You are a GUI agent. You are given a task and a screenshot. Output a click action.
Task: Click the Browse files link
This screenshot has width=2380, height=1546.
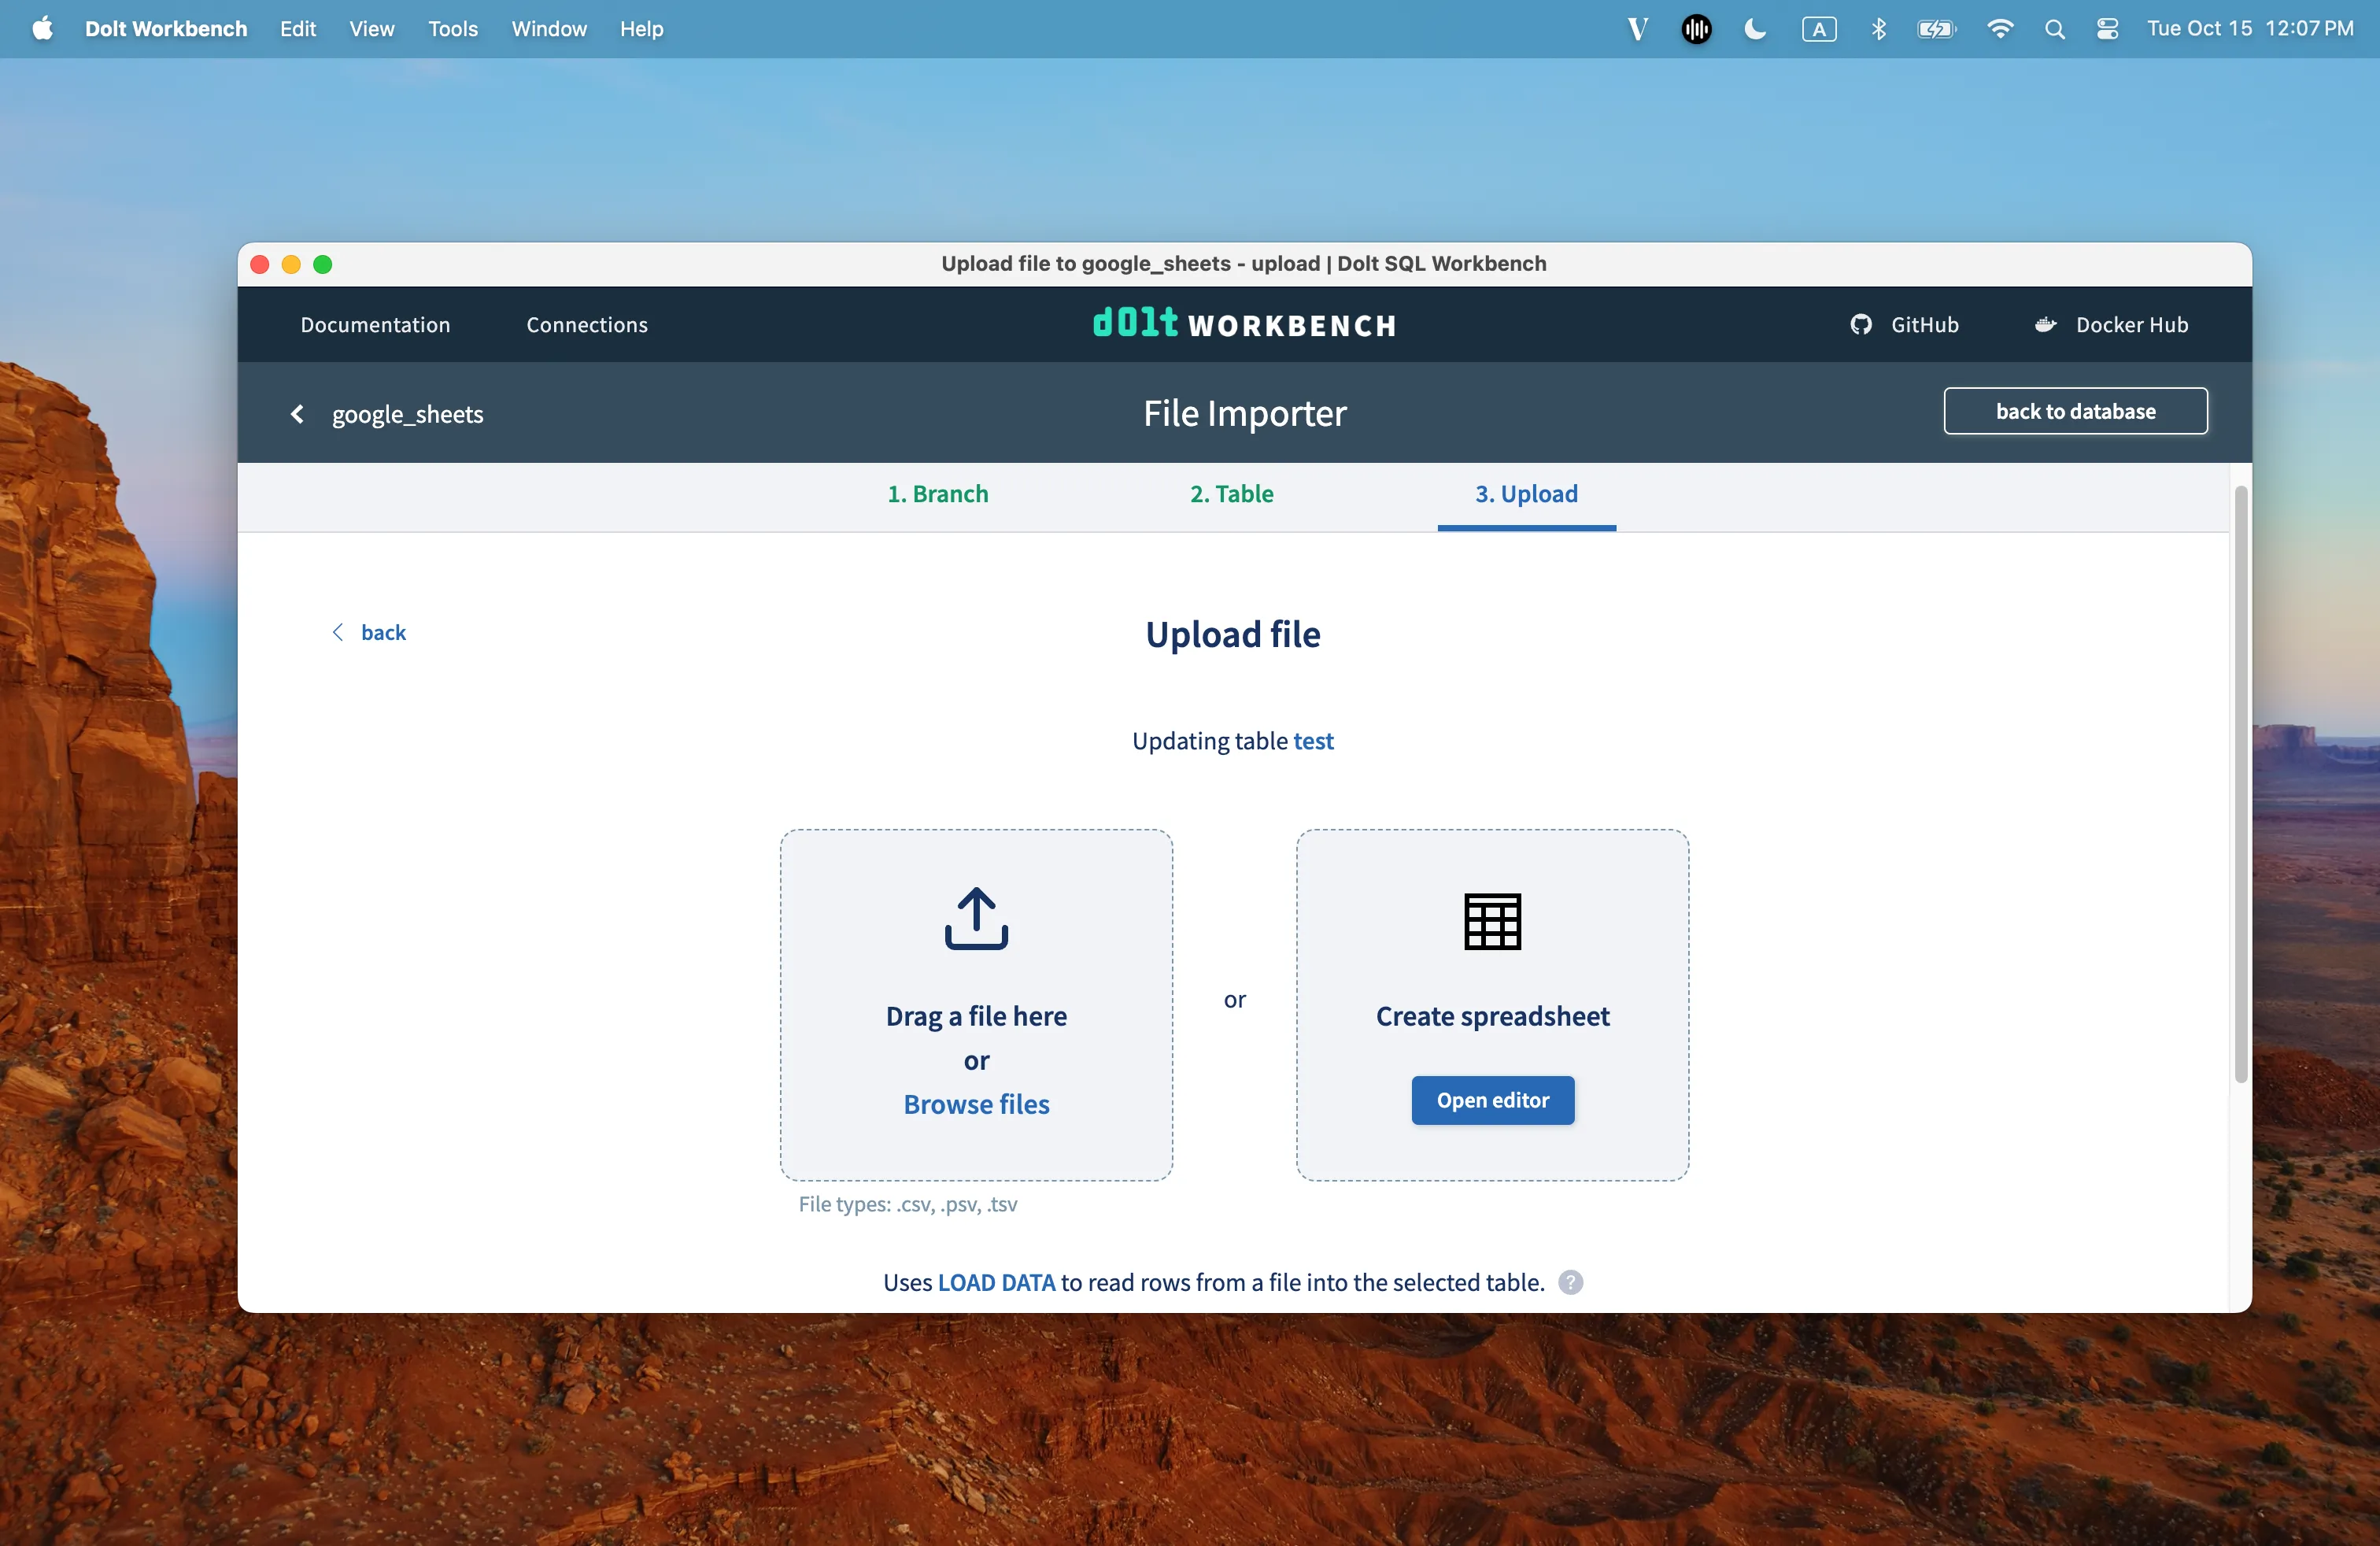point(976,1104)
